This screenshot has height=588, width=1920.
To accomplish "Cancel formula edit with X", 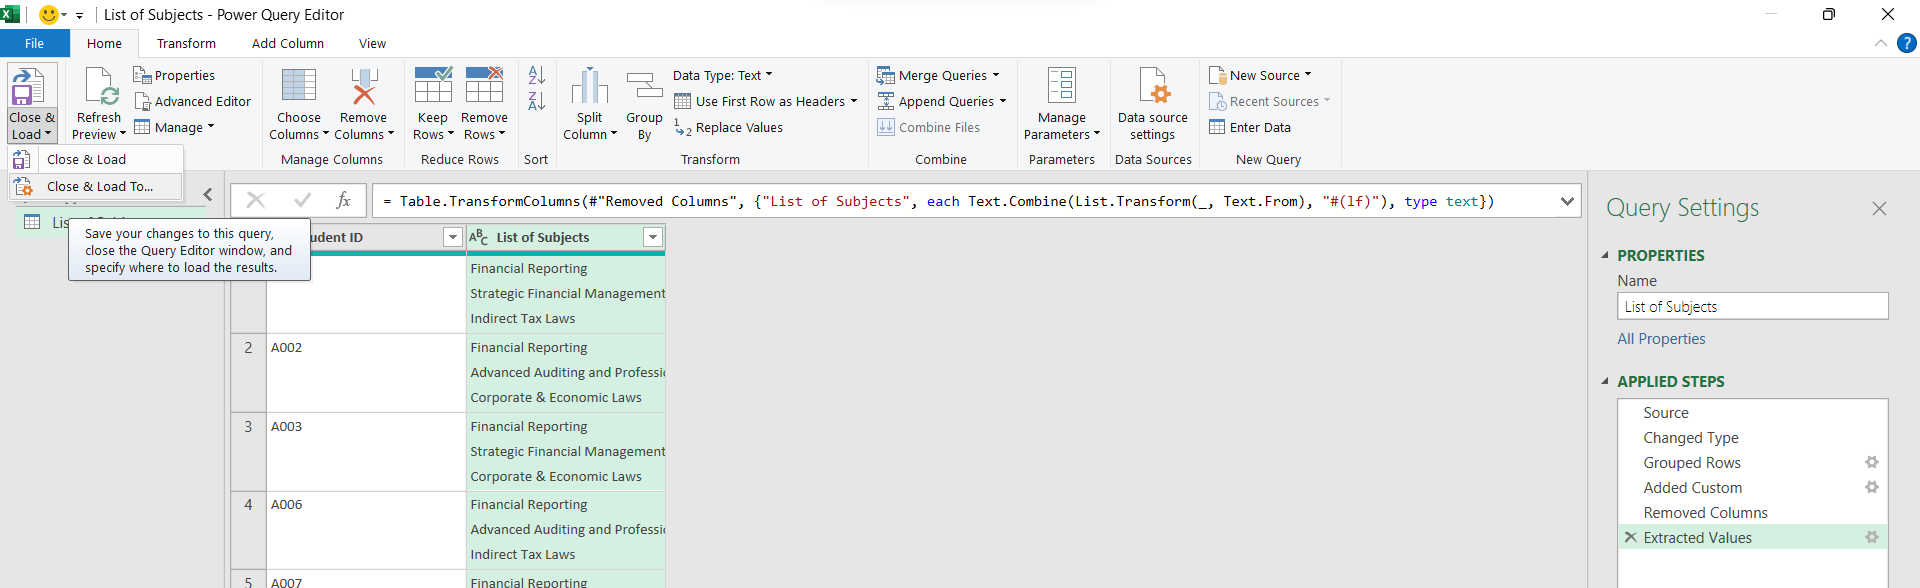I will coord(256,200).
